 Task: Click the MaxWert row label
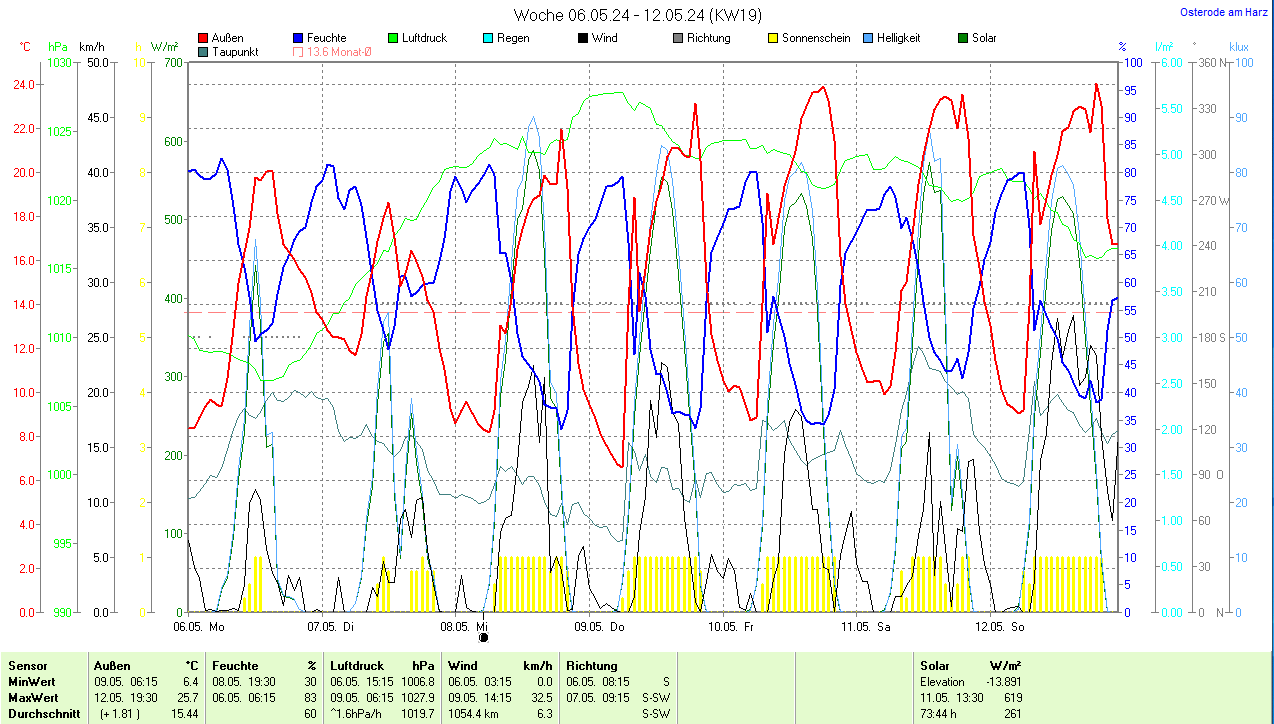[33, 698]
